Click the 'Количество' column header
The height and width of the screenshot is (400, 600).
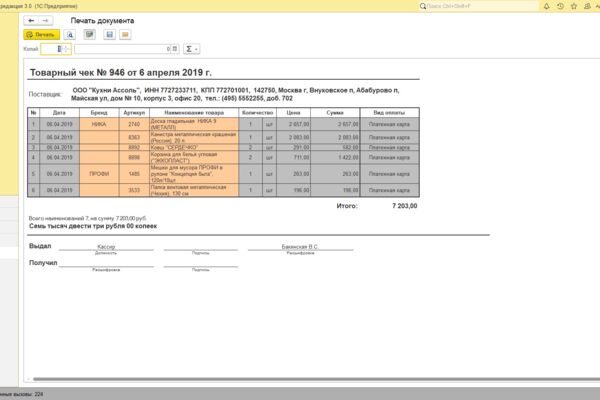(258, 113)
